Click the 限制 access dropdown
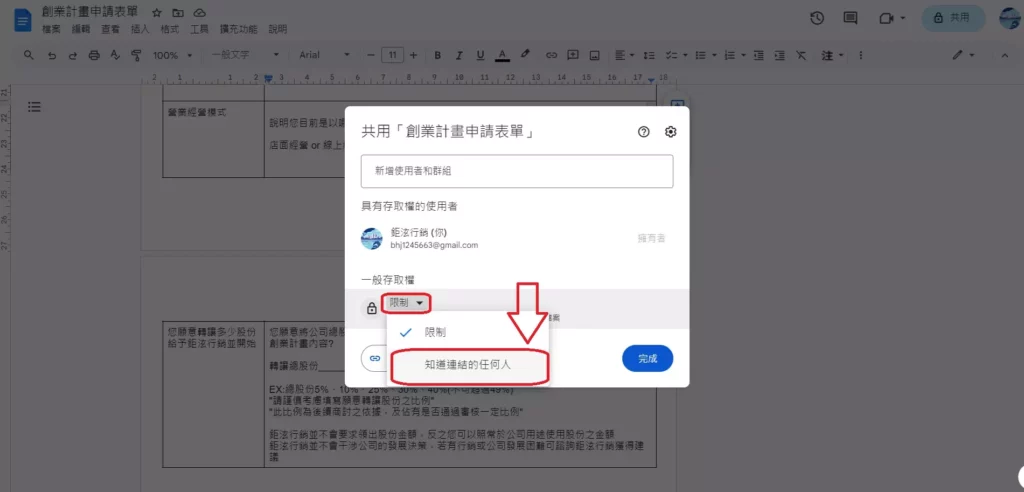Image resolution: width=1024 pixels, height=492 pixels. coord(406,303)
